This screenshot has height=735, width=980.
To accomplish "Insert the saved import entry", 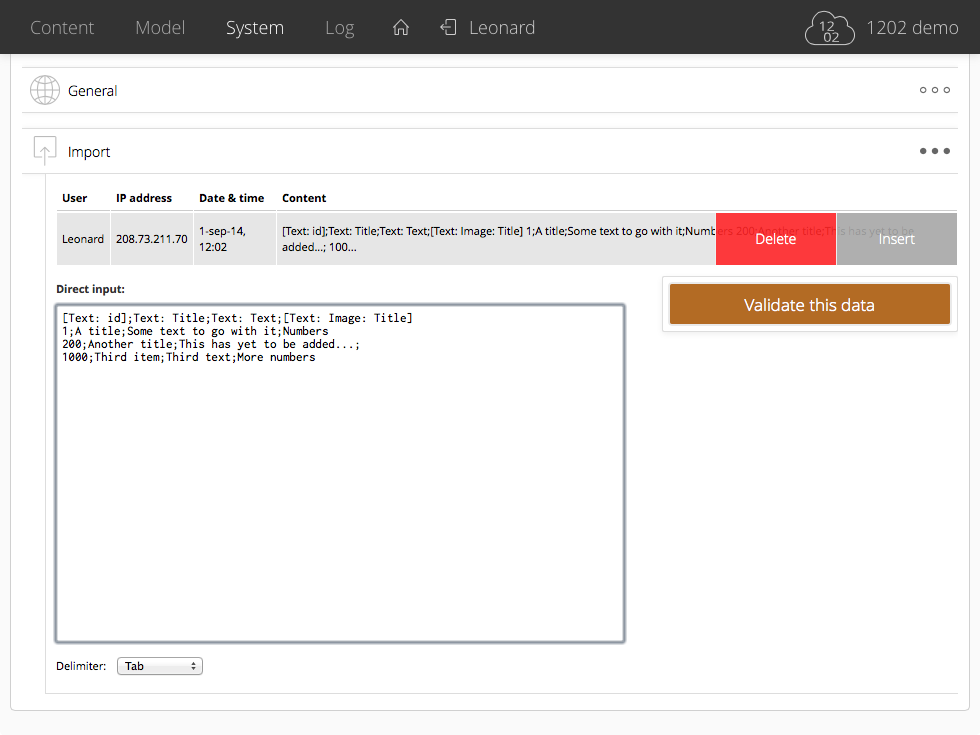I will 896,239.
